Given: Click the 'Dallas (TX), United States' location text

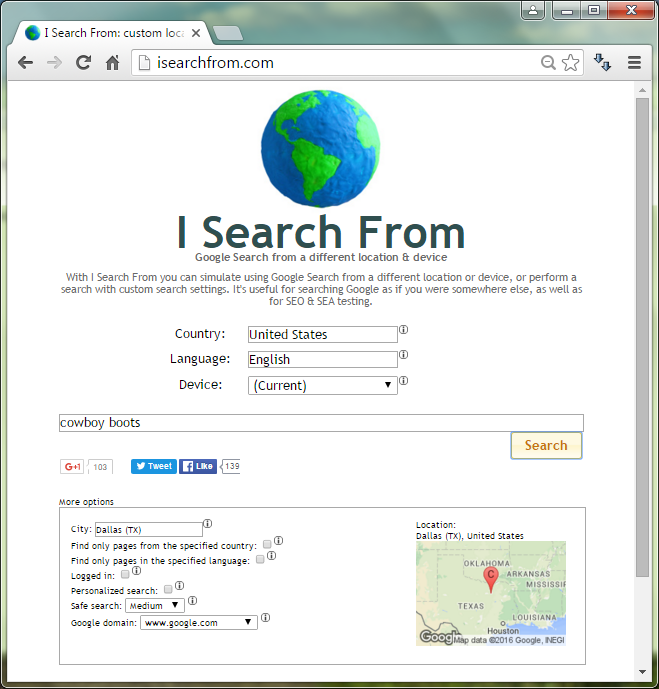Looking at the screenshot, I should (470, 536).
